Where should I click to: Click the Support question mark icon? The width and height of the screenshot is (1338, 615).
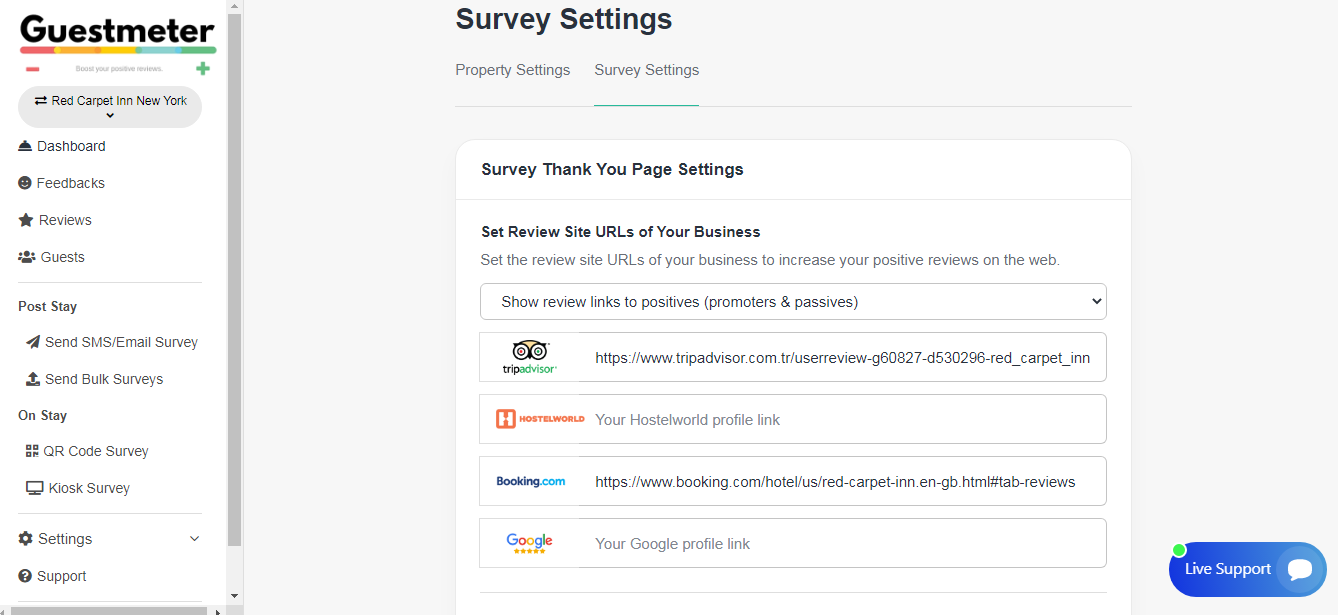[25, 576]
